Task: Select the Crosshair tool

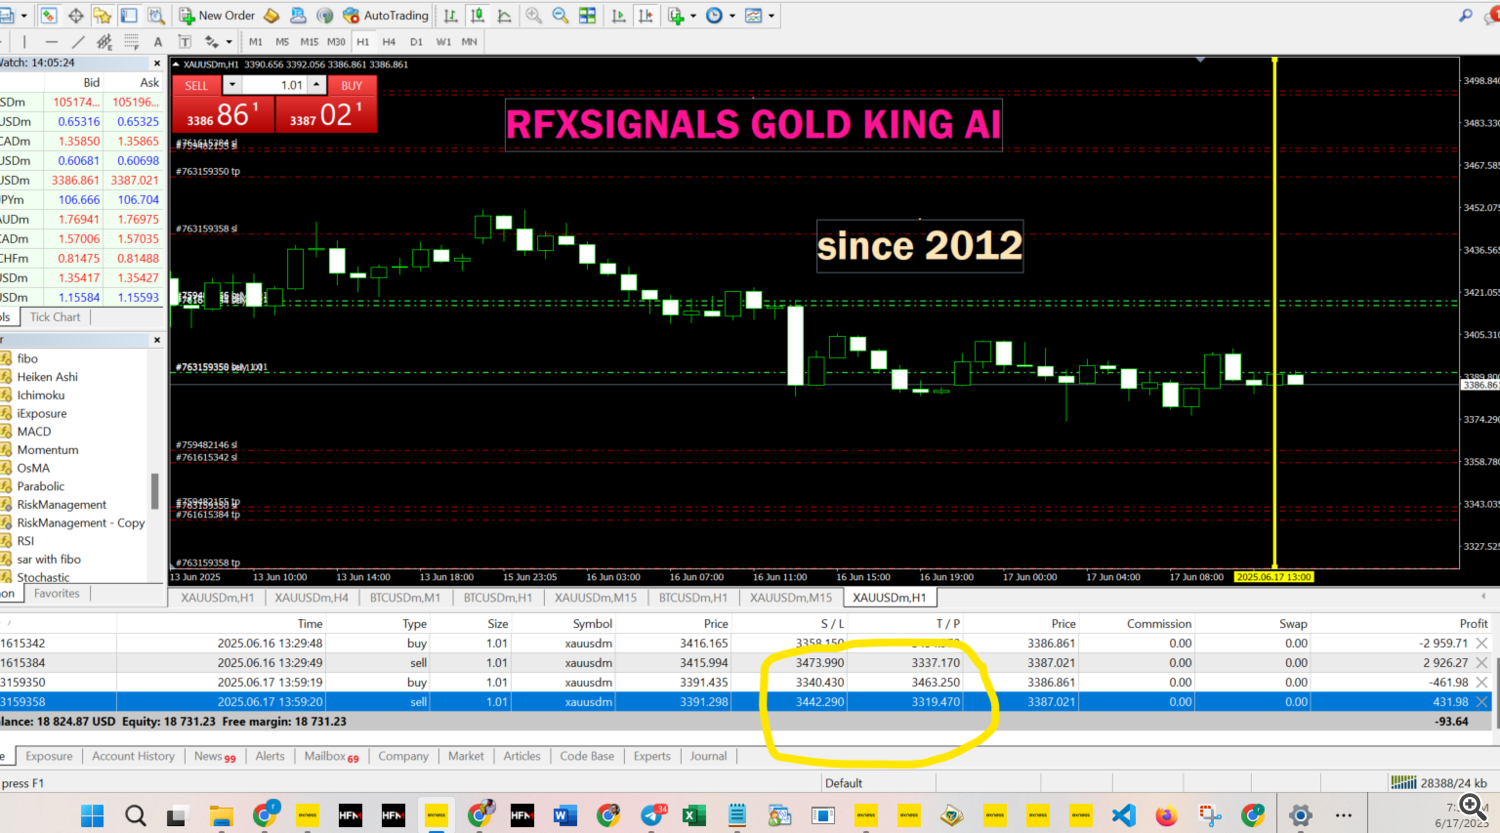Action: click(76, 16)
